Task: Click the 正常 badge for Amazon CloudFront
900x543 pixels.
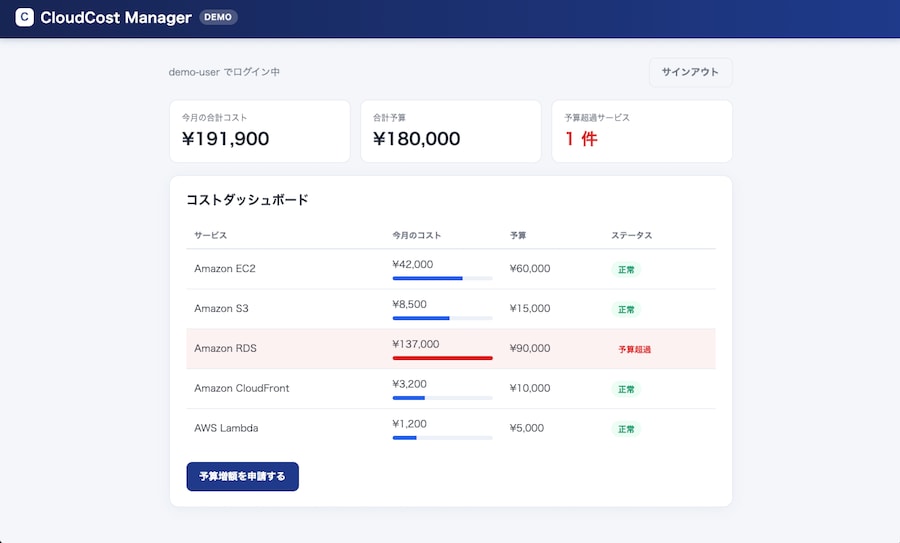Action: pyautogui.click(x=626, y=389)
